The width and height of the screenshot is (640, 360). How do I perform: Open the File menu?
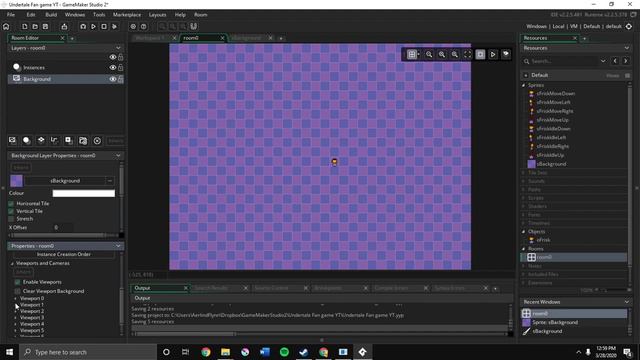point(11,15)
